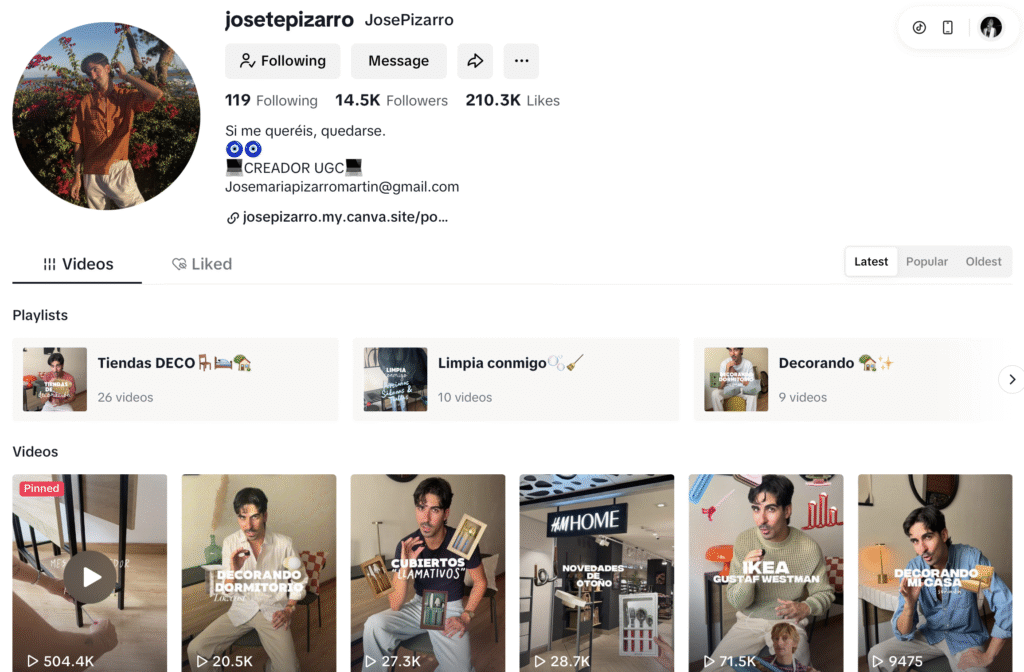Image resolution: width=1024 pixels, height=672 pixels.
Task: Select the Oldest sort option
Action: click(983, 261)
